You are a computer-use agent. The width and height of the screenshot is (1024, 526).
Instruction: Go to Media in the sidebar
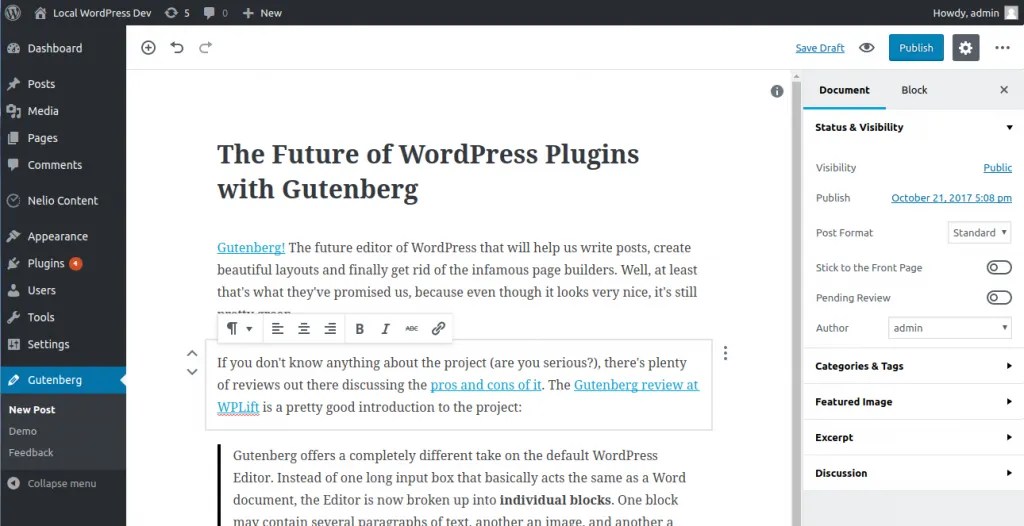[x=63, y=111]
